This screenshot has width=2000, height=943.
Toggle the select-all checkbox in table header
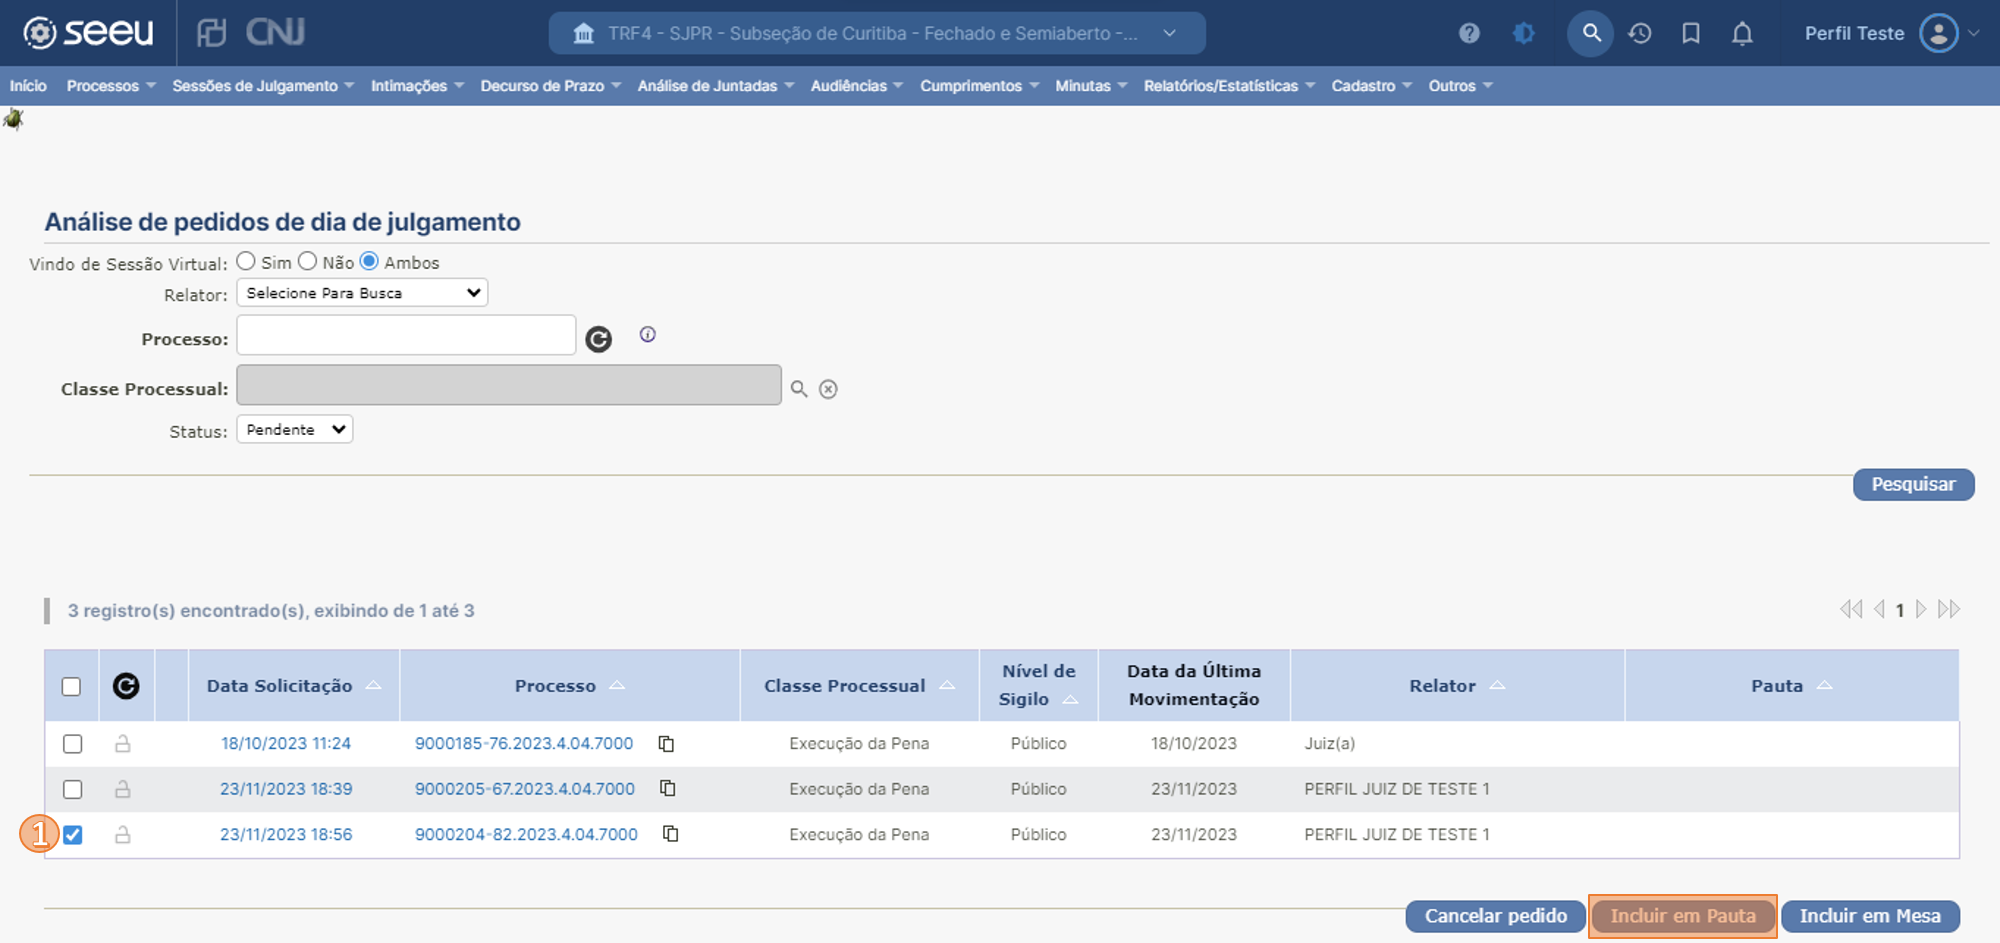pos(71,686)
